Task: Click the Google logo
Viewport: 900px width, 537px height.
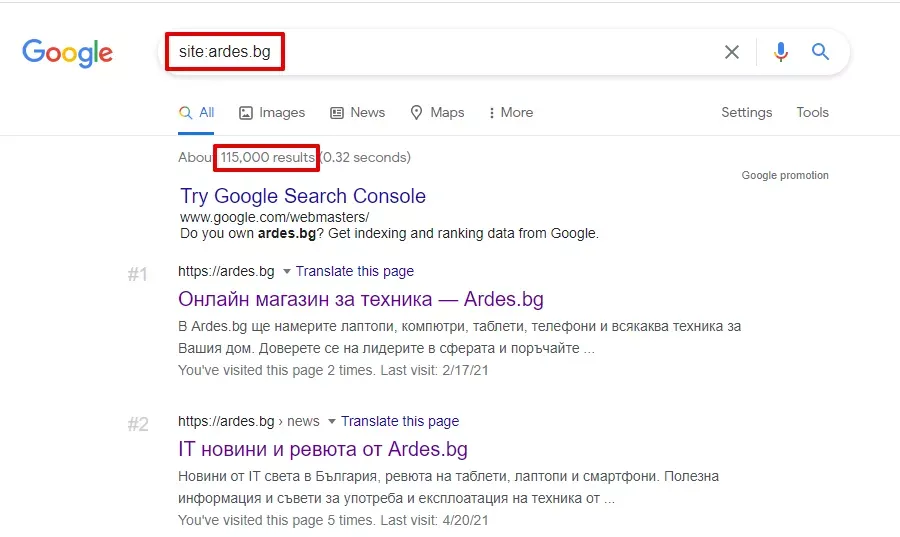Action: click(x=68, y=53)
